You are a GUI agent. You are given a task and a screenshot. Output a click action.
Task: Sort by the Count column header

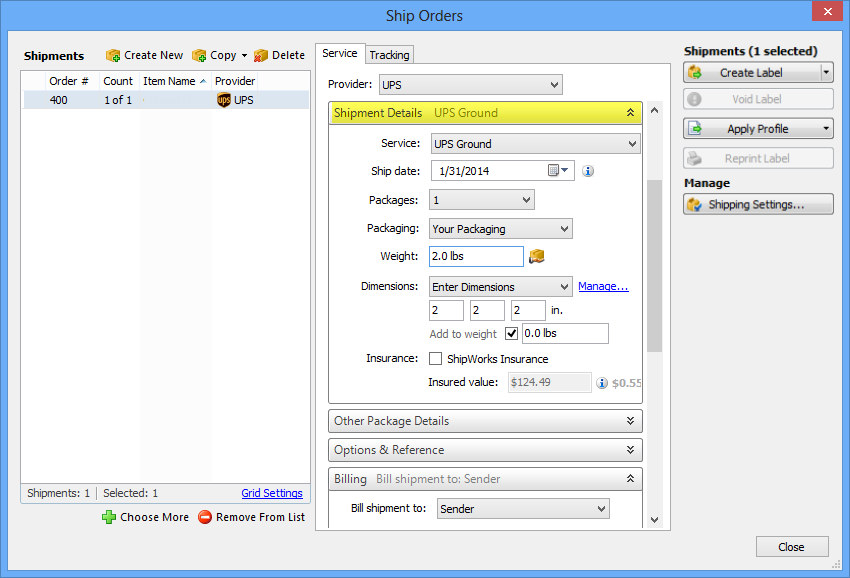click(x=119, y=81)
